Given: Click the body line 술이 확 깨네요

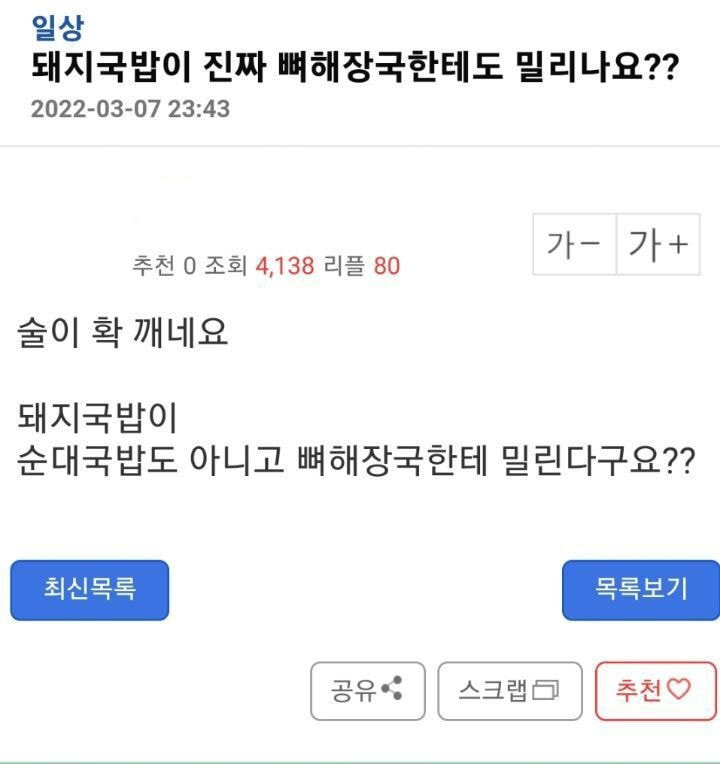Looking at the screenshot, I should (x=123, y=333).
